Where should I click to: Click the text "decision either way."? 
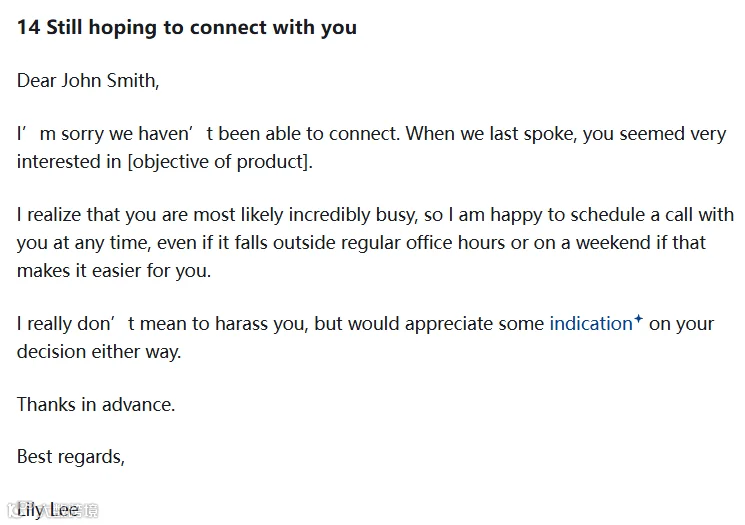pyautogui.click(x=99, y=352)
